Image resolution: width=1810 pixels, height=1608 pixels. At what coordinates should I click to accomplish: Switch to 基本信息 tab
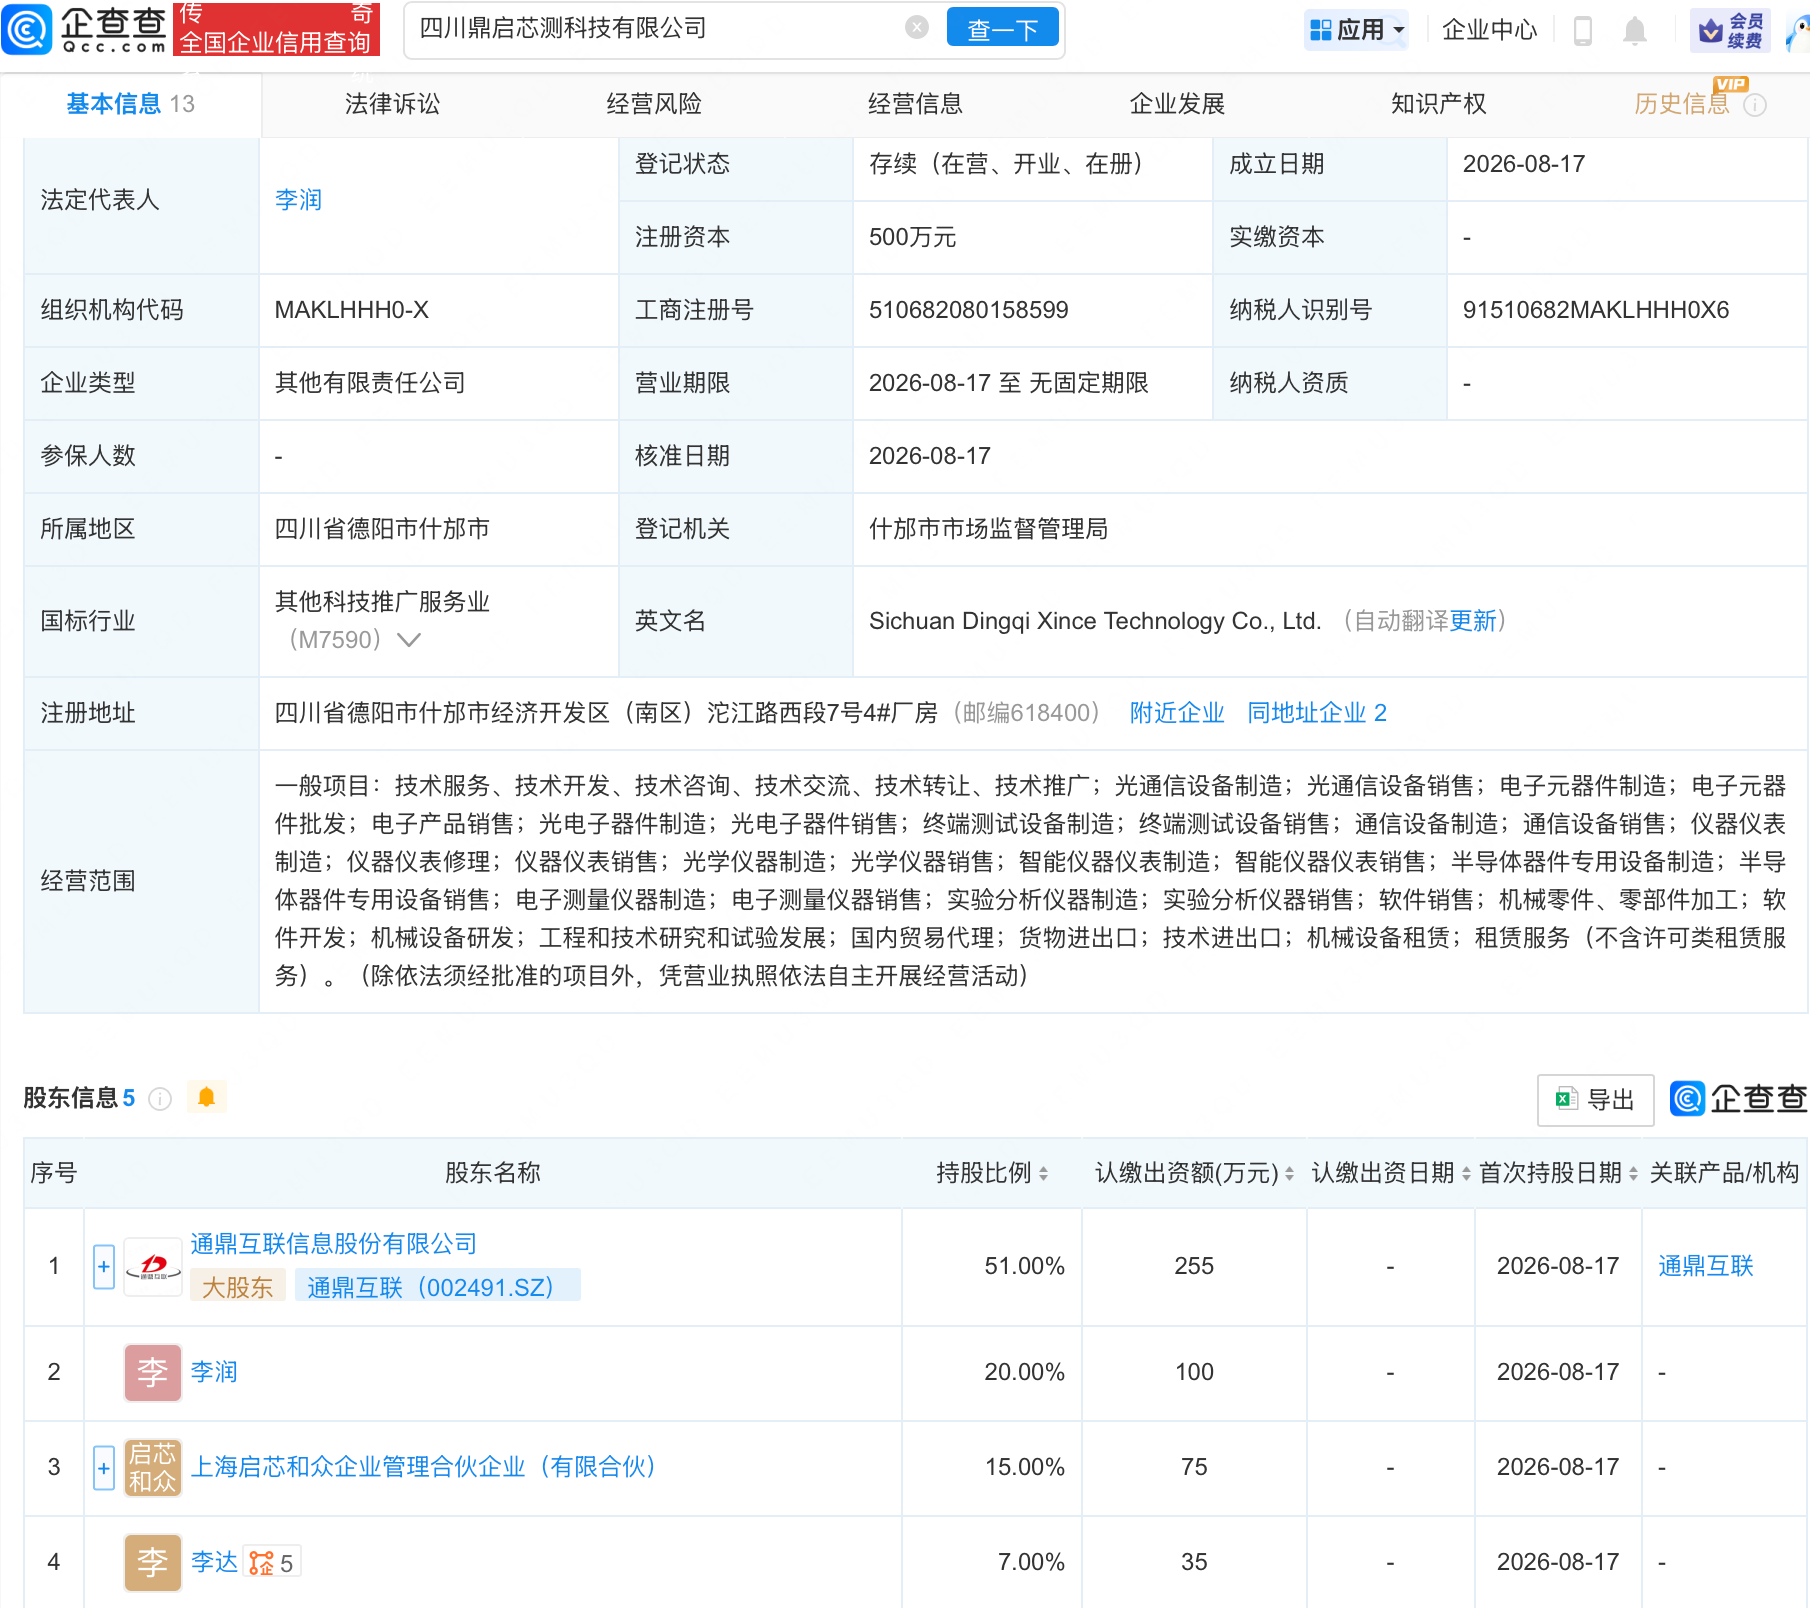130,104
